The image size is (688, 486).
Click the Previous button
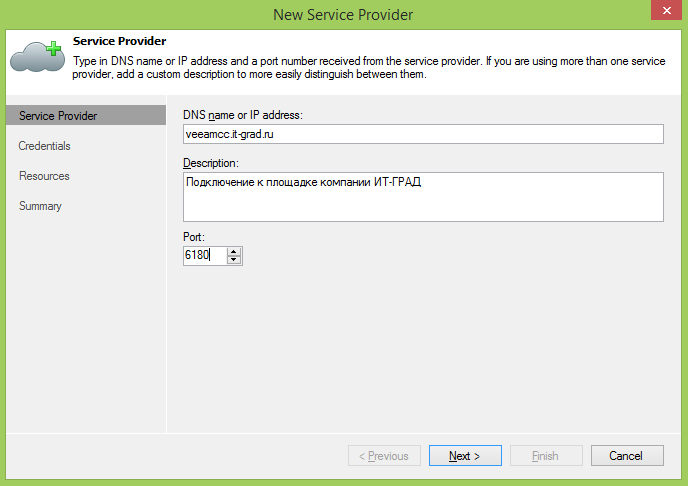[384, 456]
